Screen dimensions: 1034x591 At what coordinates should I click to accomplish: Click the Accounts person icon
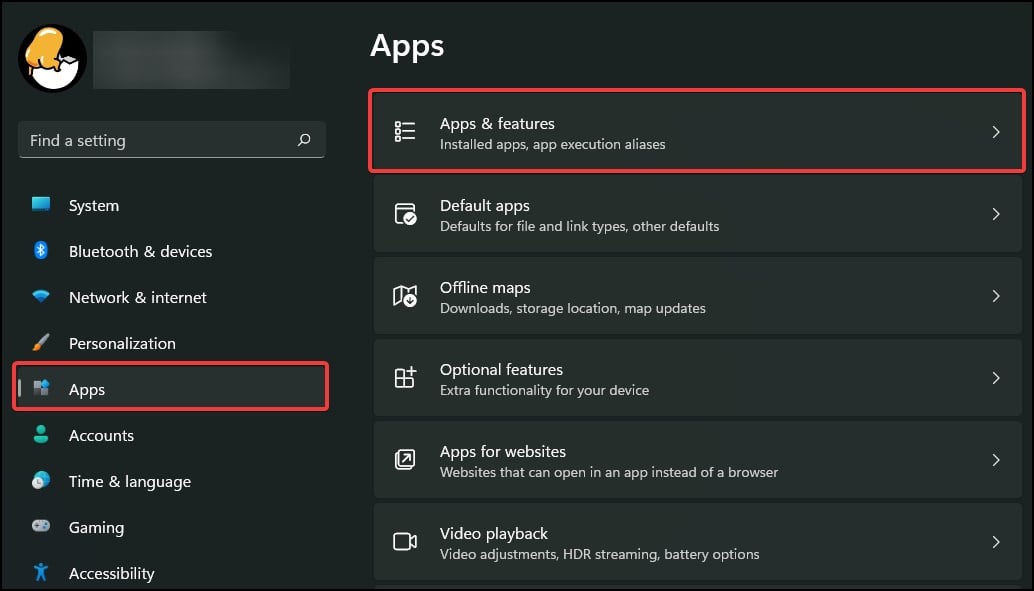[41, 434]
